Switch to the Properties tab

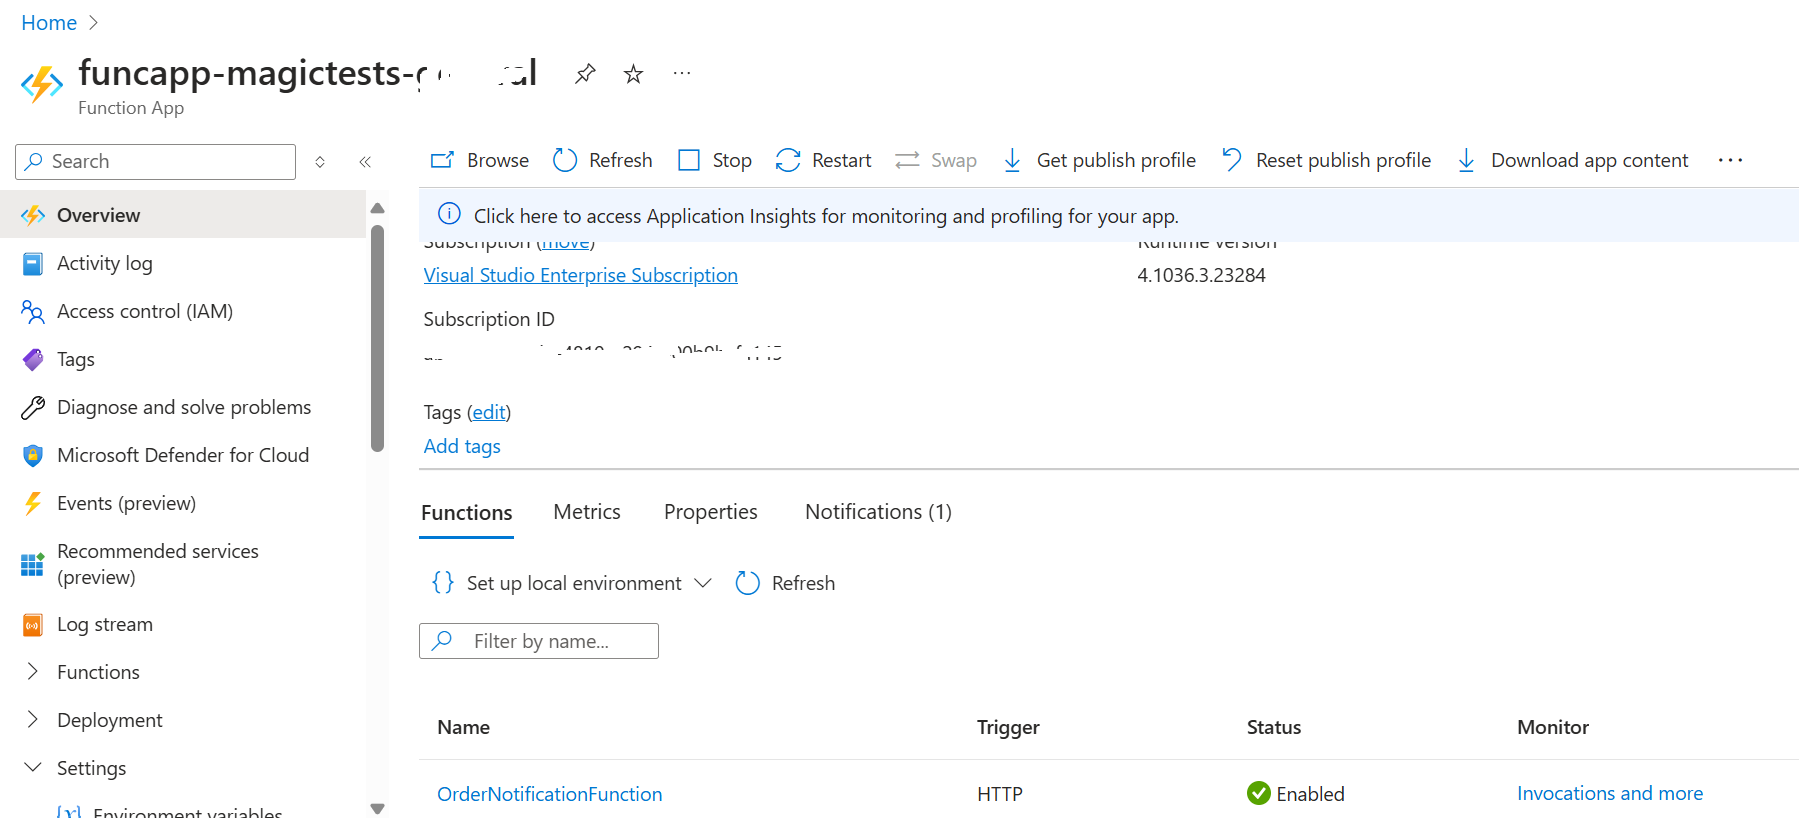(x=711, y=512)
